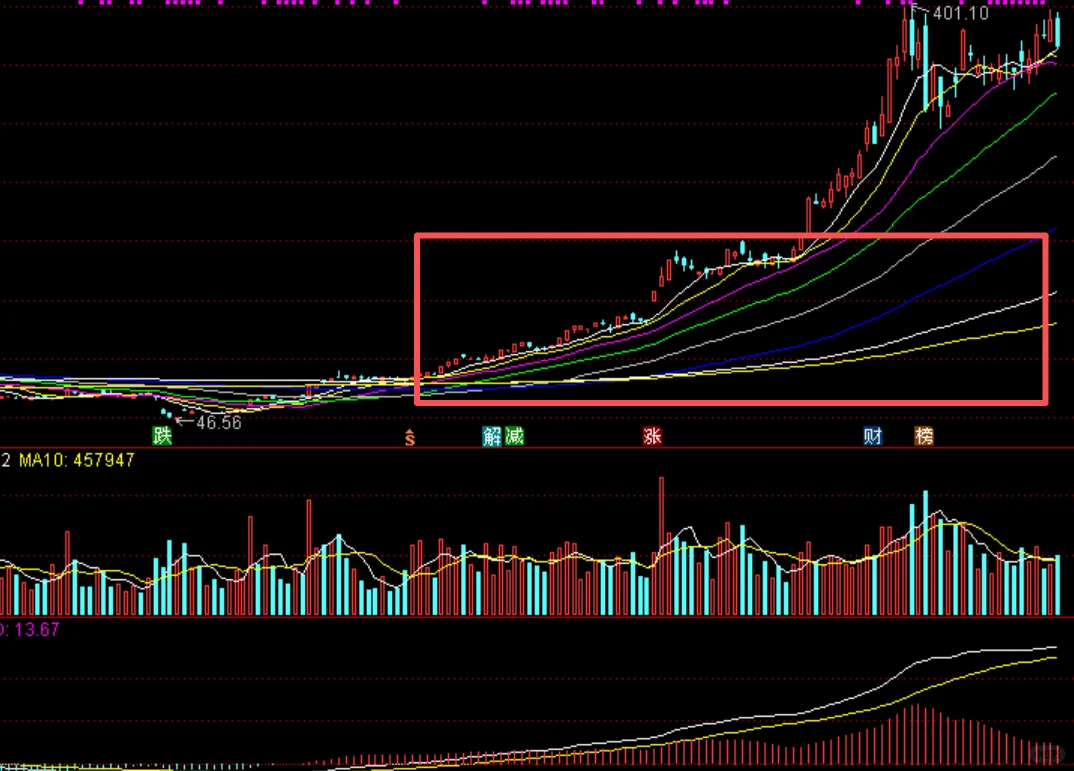This screenshot has height=771, width=1074.
Task: Select the tallest red volume bar
Action: coord(662,546)
